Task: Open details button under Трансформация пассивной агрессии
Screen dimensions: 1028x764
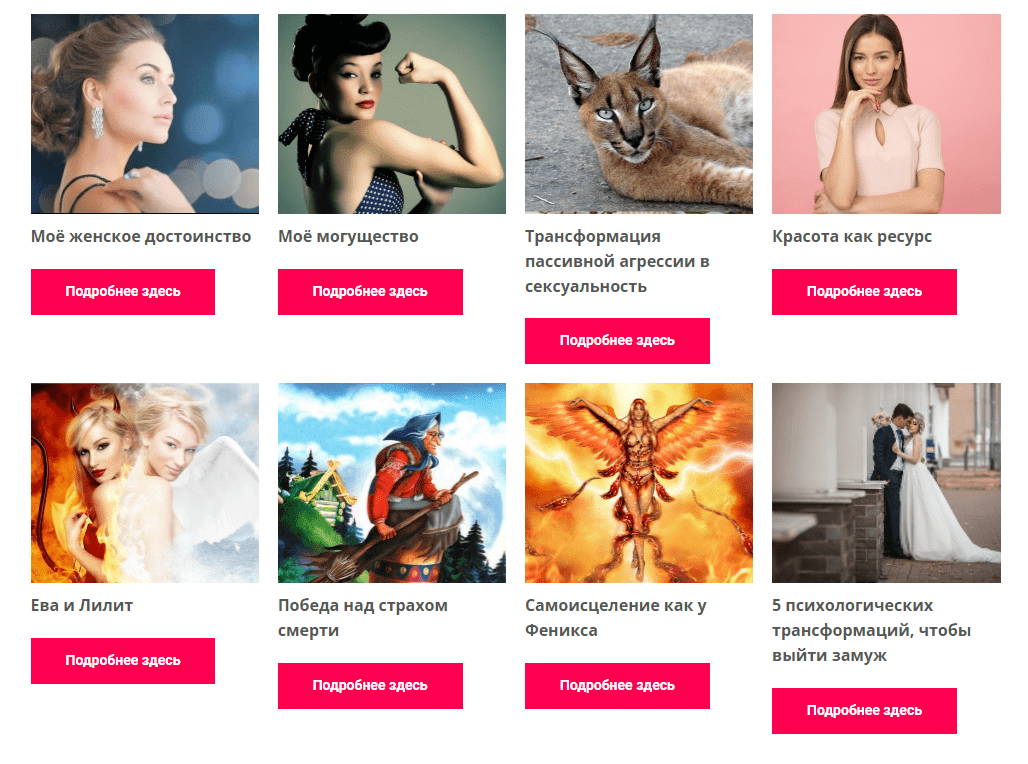Action: [x=618, y=341]
